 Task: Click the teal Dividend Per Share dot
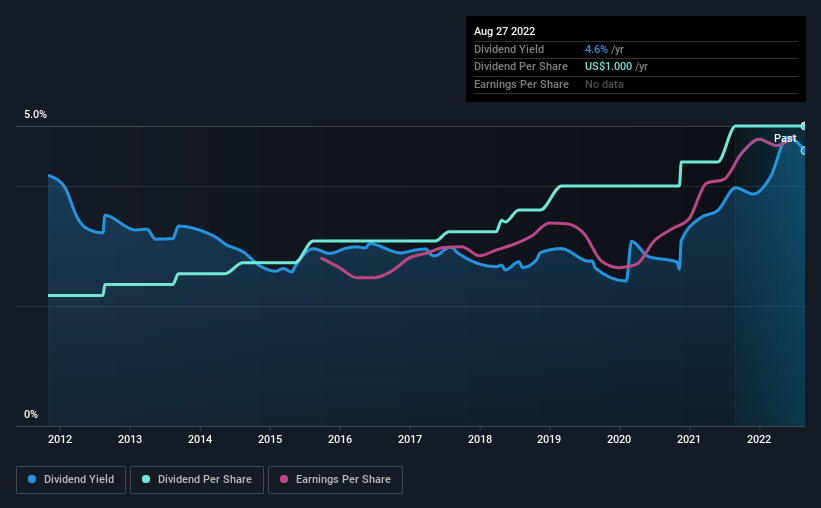tap(146, 479)
